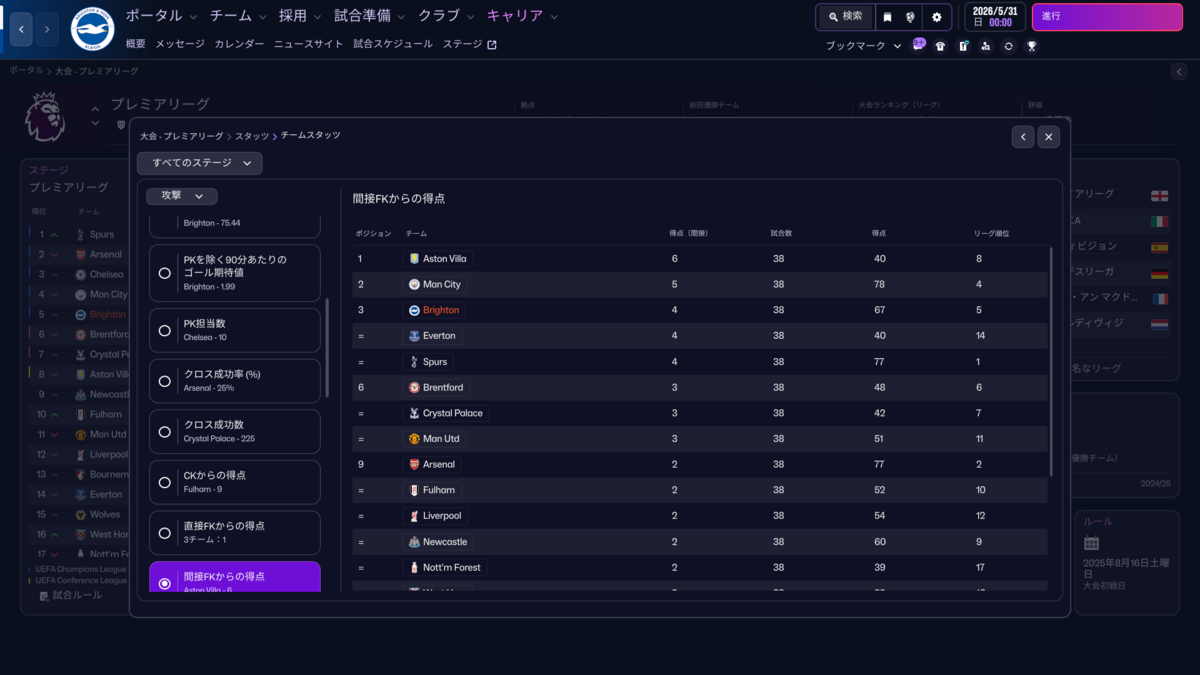Click Brentford crest in stats table
Image resolution: width=1200 pixels, height=675 pixels.
[x=414, y=387]
